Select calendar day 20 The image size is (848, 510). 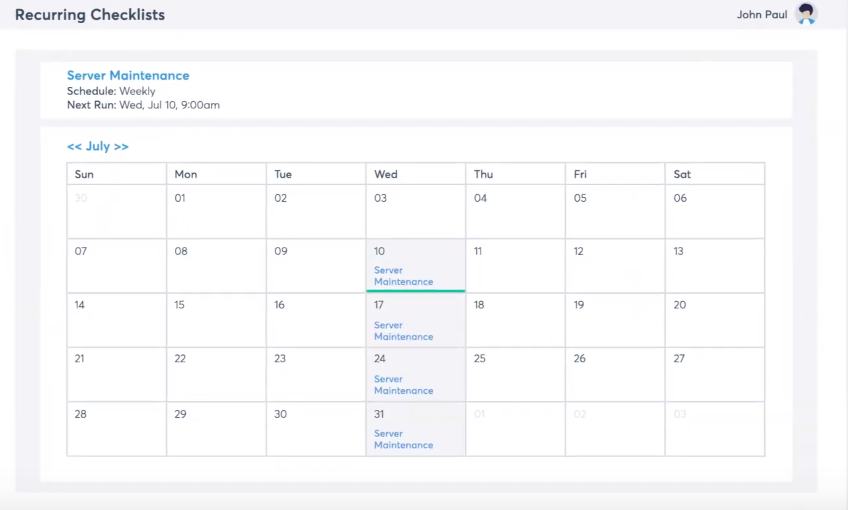point(715,320)
